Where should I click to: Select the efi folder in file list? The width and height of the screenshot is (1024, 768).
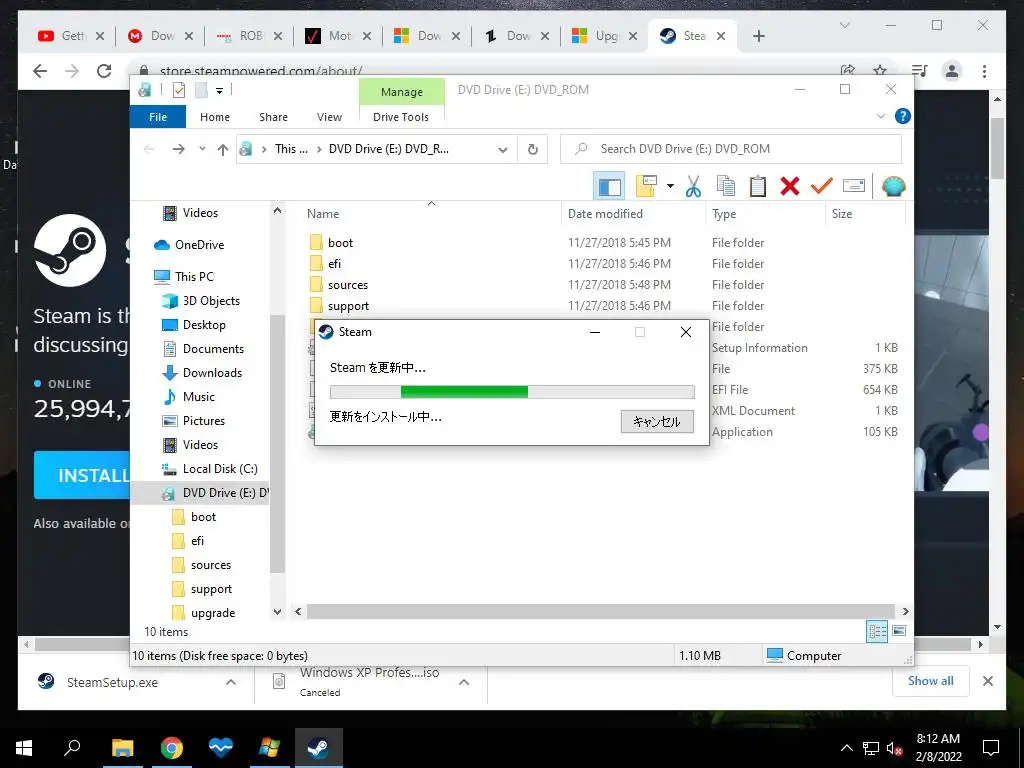(334, 264)
